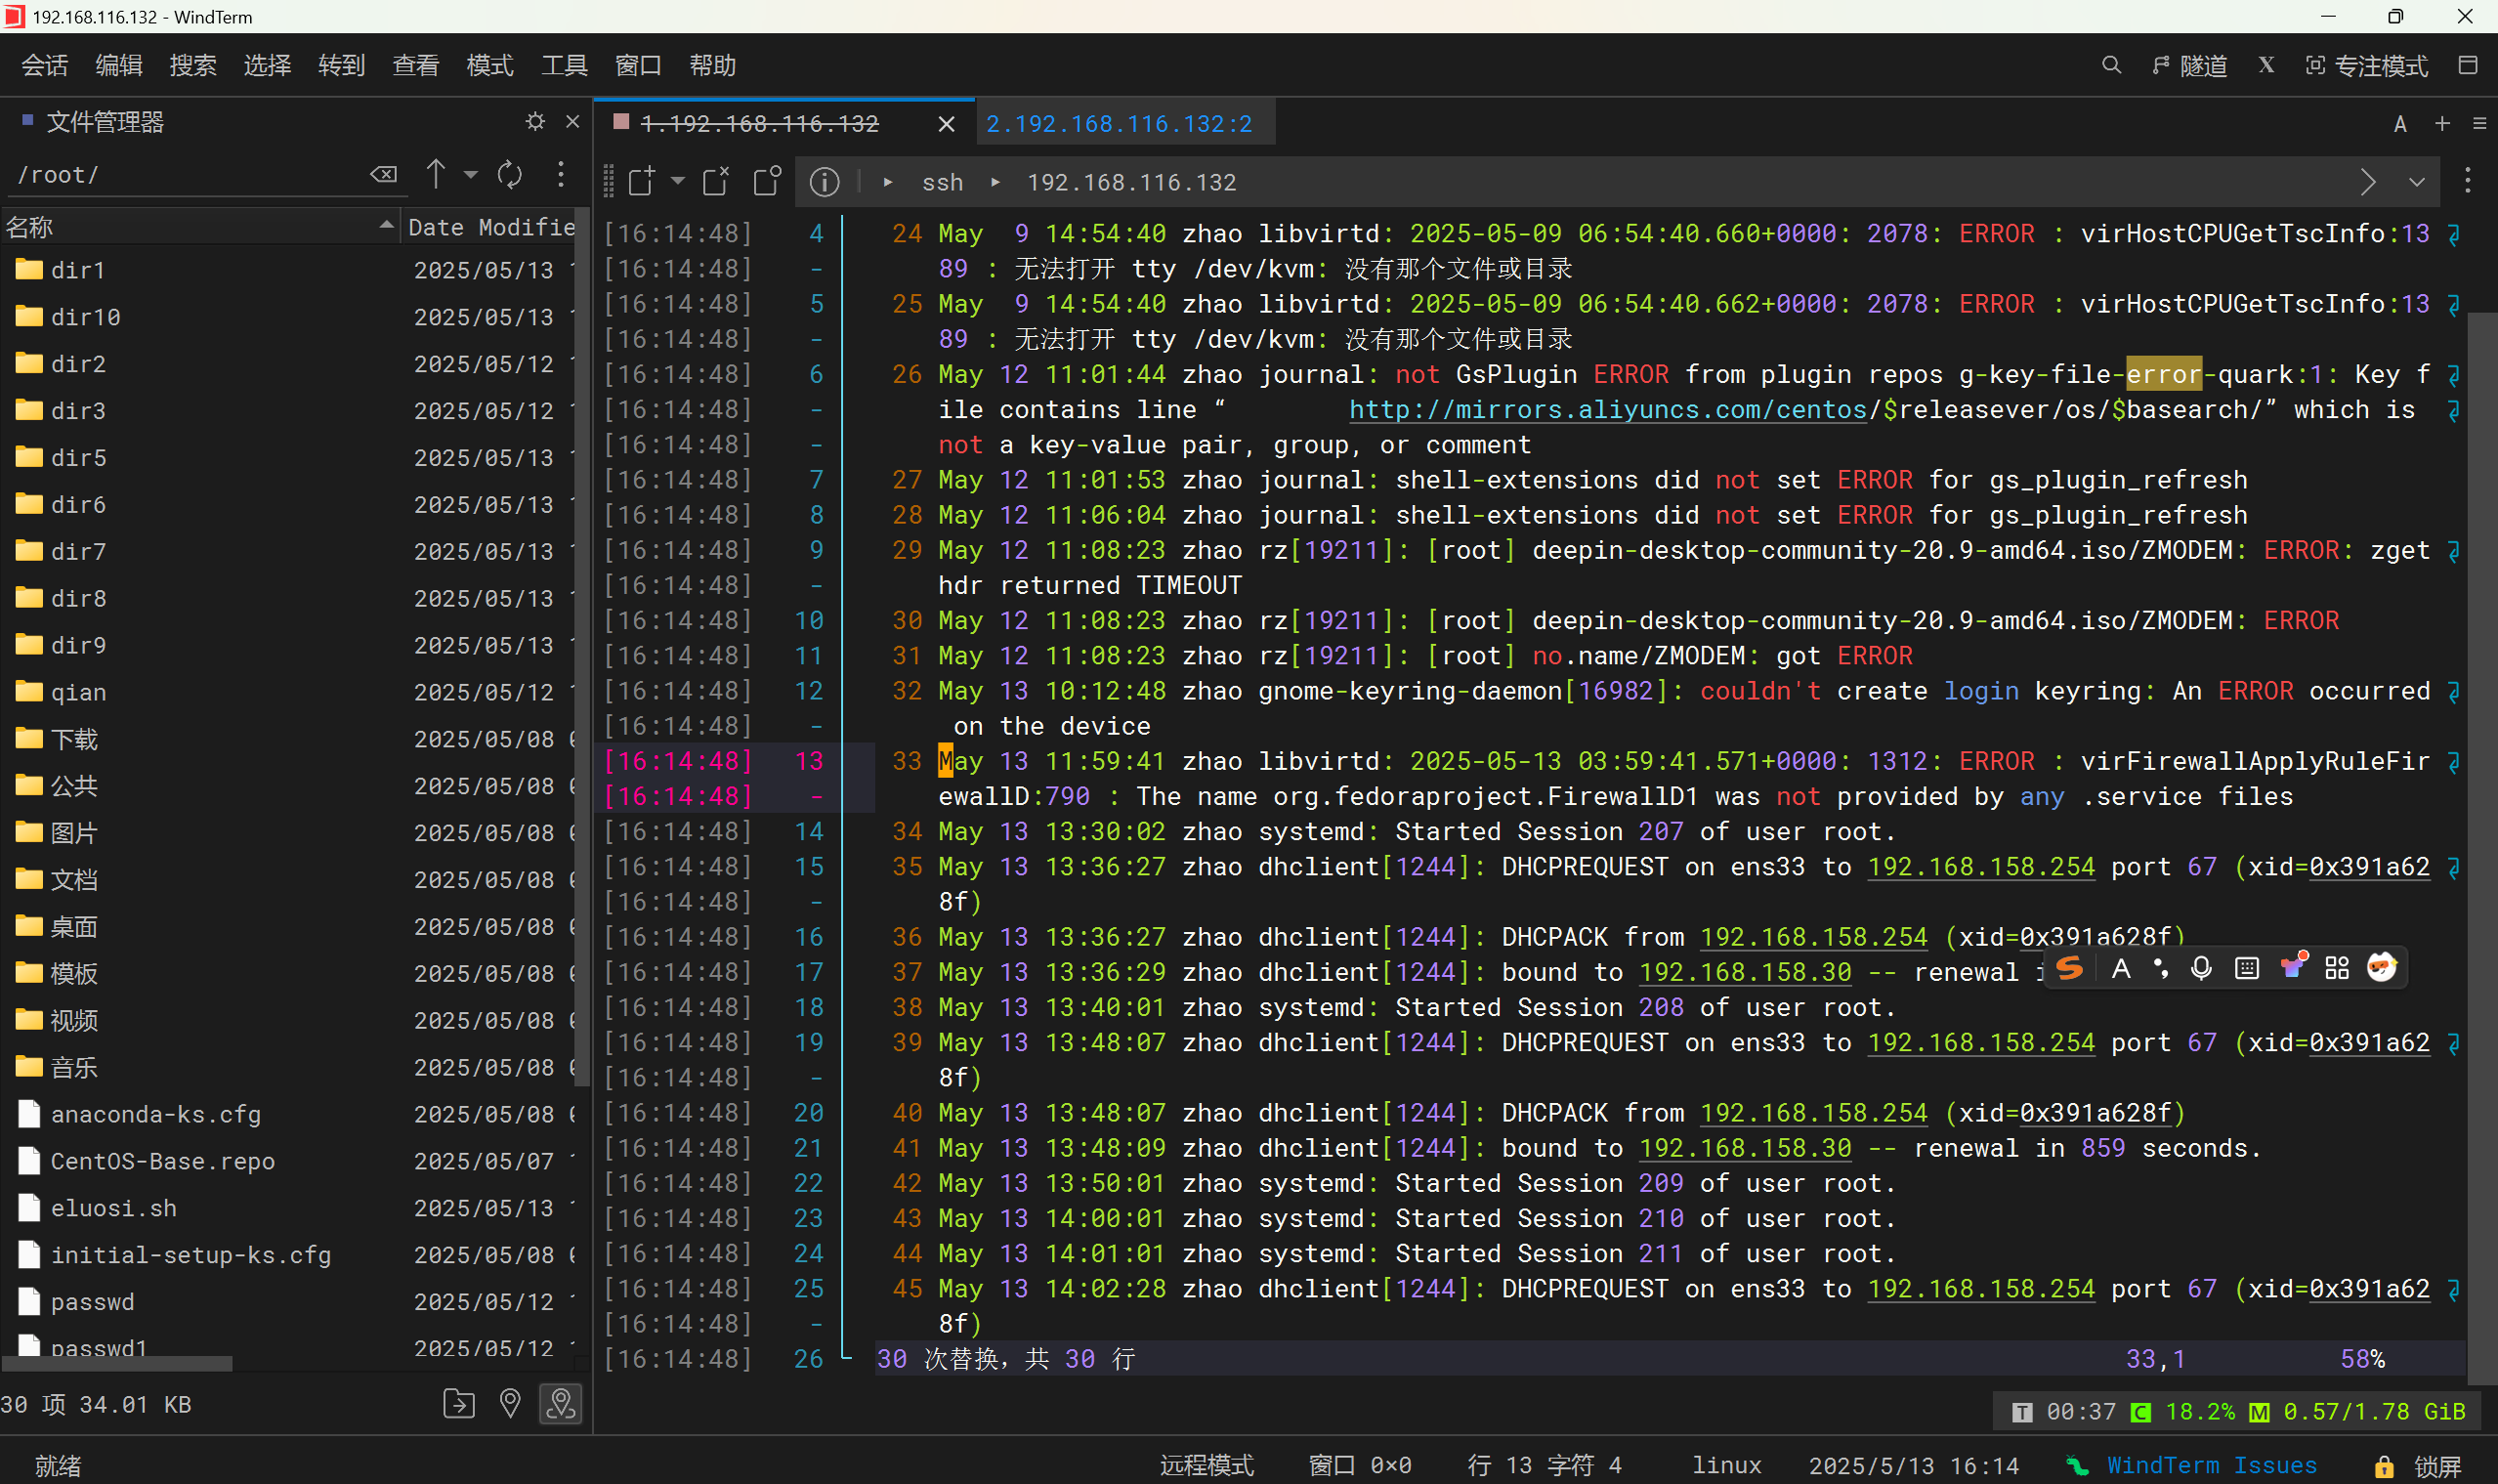Image resolution: width=2498 pixels, height=1484 pixels.
Task: Expand the address bar chevron dropdown
Action: (x=2416, y=182)
